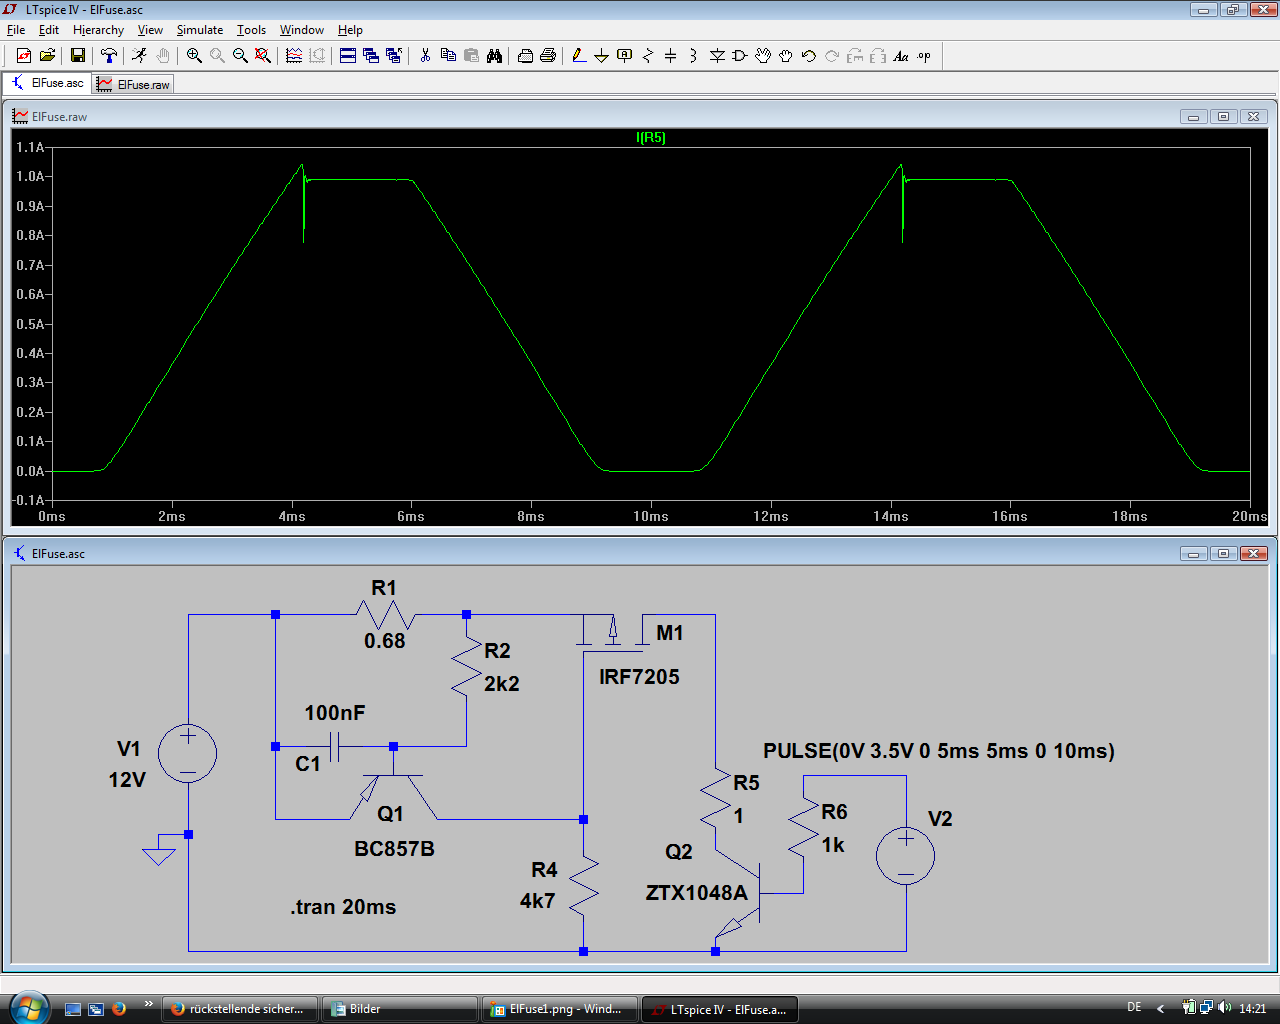
Task: Open Find with the binoculars icon
Action: click(494, 56)
